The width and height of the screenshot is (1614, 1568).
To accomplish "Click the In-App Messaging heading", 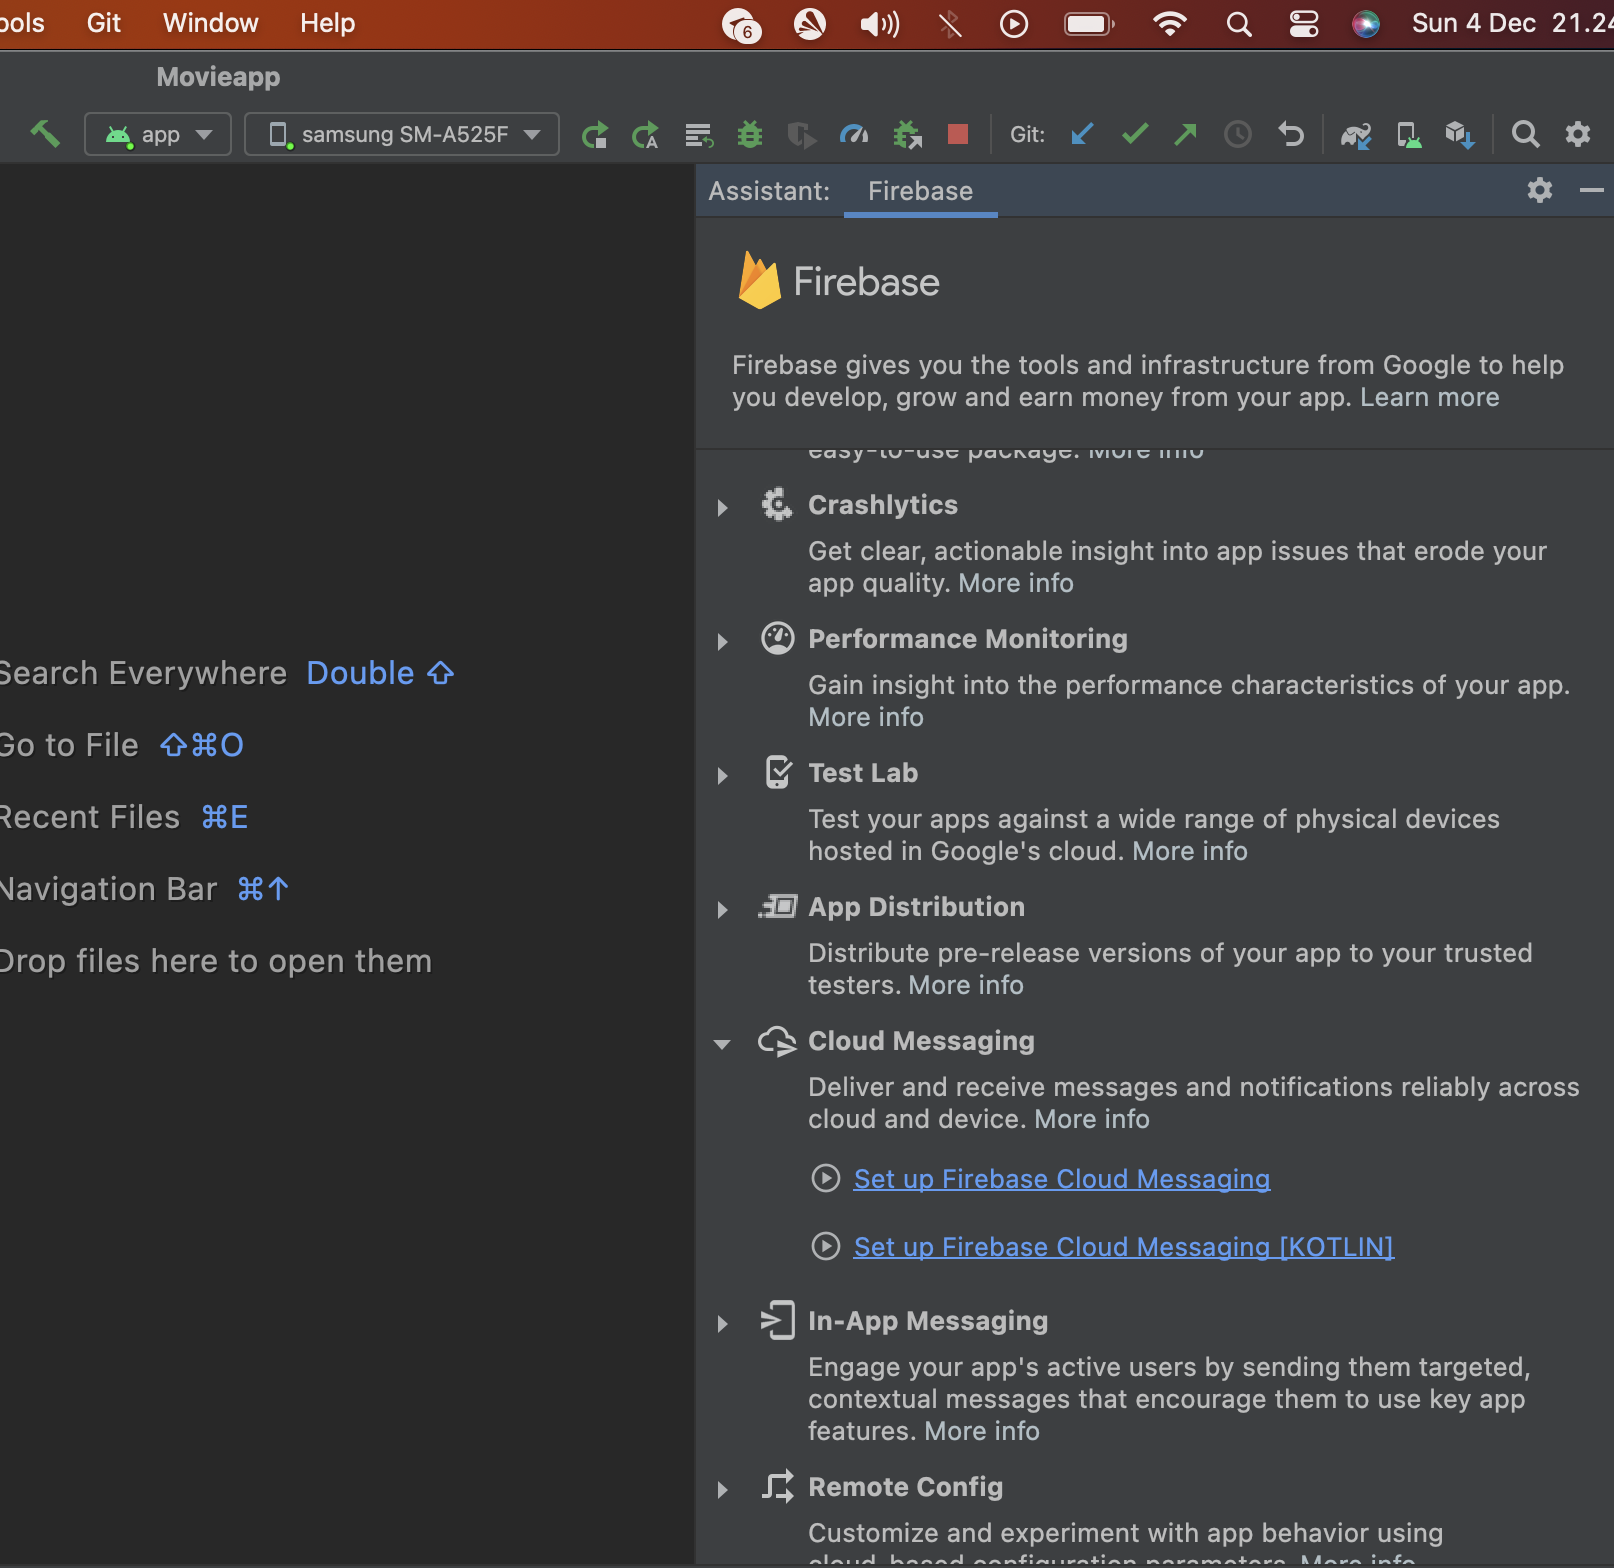I will point(928,1321).
